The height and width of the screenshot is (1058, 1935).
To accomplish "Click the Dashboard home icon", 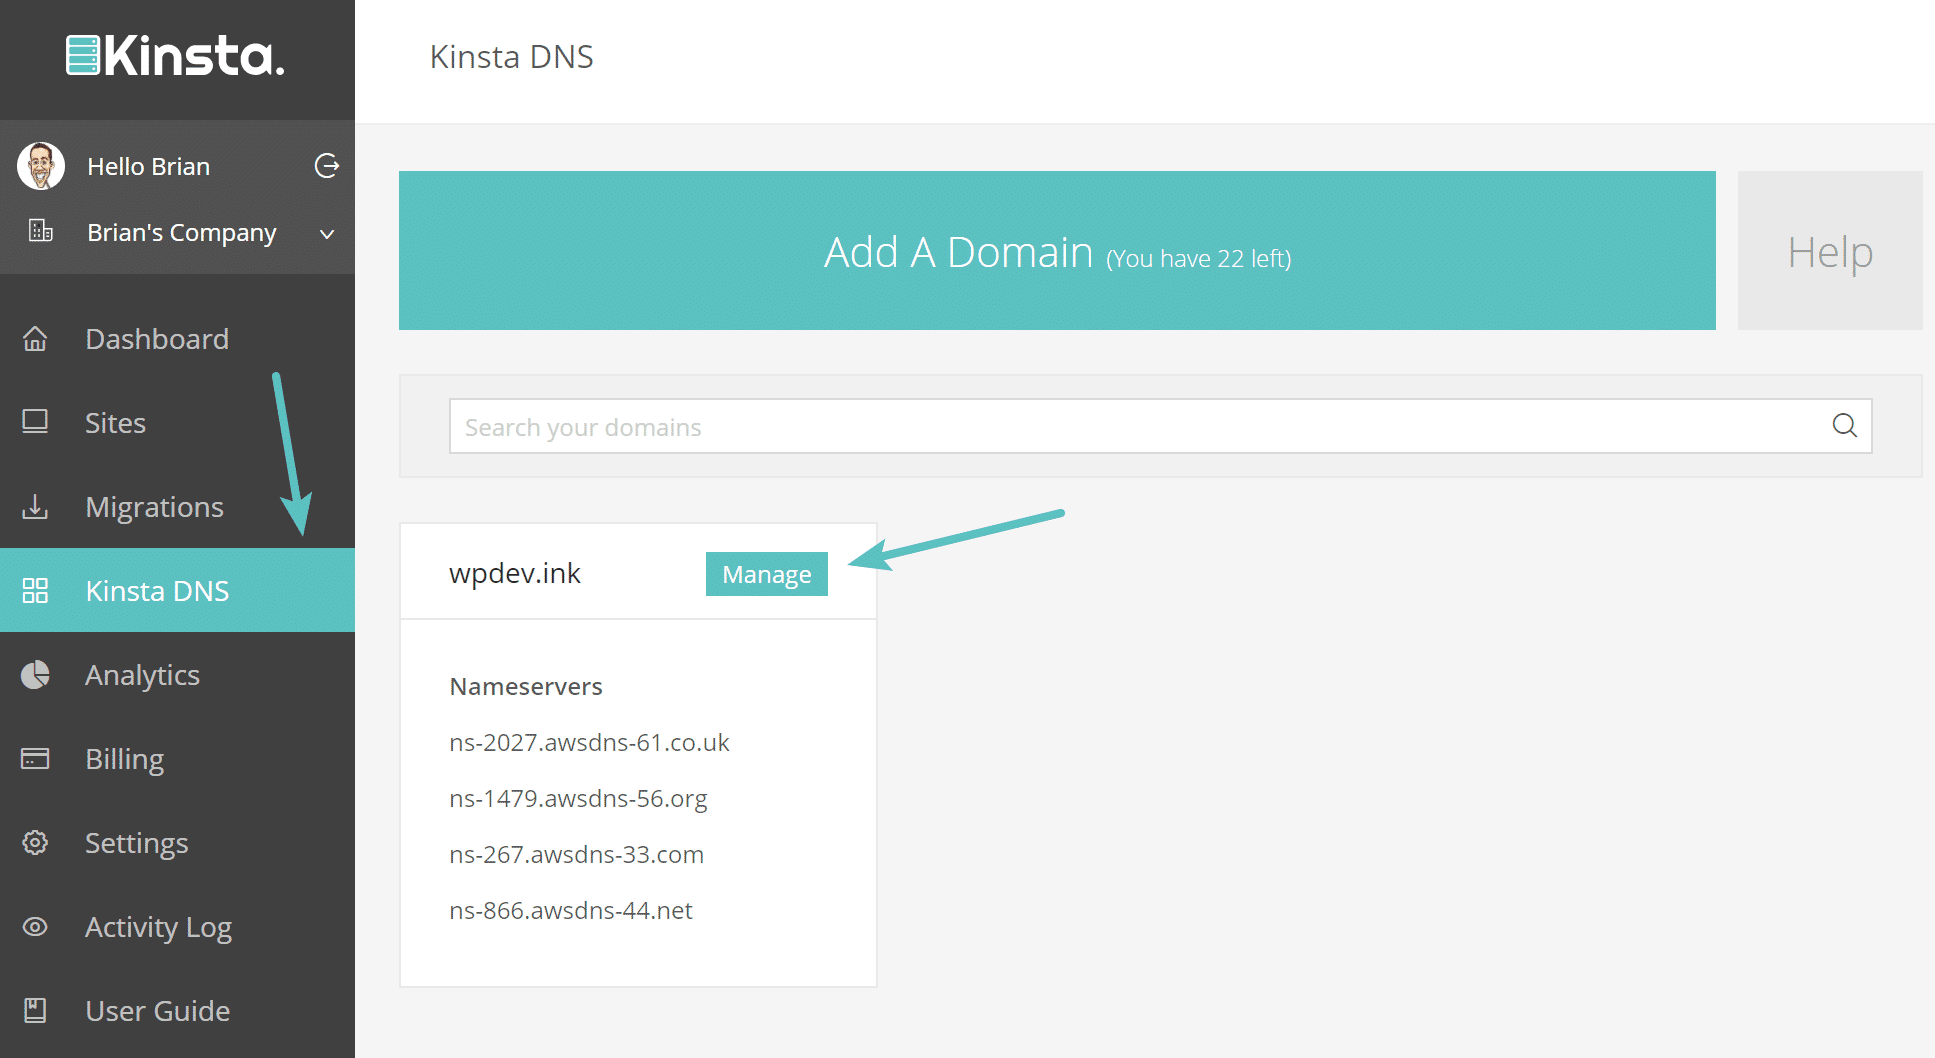I will click(x=35, y=339).
